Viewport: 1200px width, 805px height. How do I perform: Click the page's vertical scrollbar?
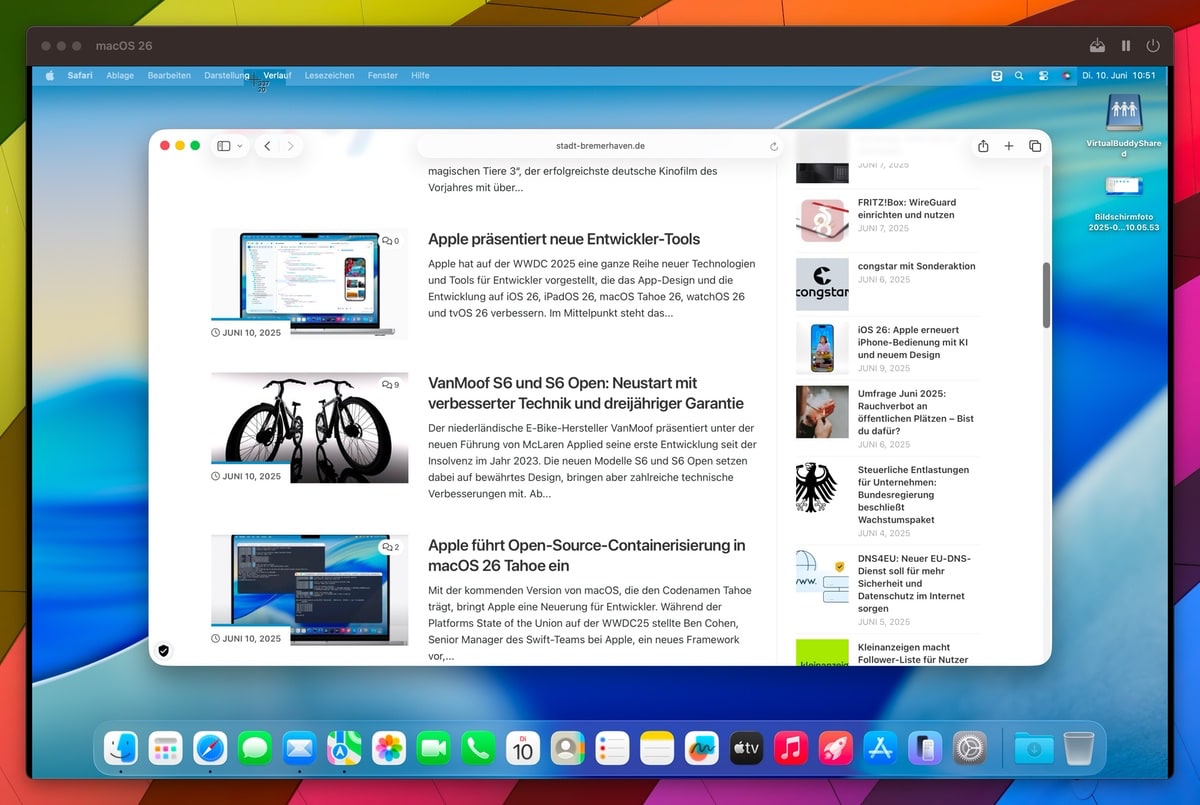pos(1046,295)
